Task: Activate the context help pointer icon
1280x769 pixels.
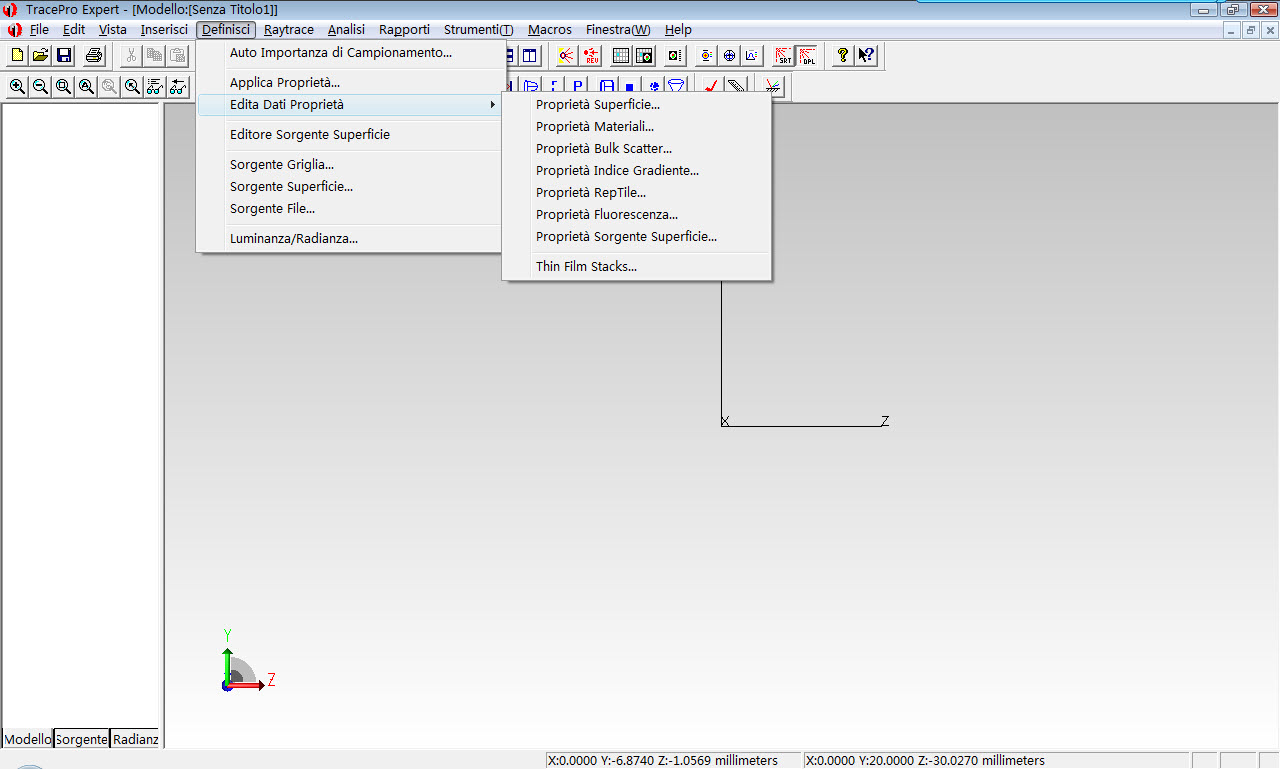Action: [x=866, y=55]
